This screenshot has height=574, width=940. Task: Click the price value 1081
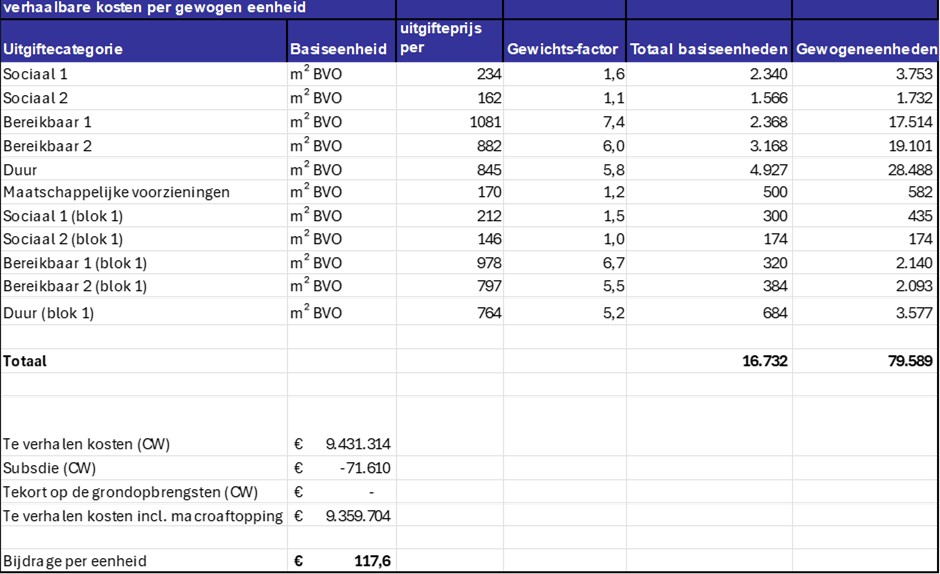[x=486, y=122]
